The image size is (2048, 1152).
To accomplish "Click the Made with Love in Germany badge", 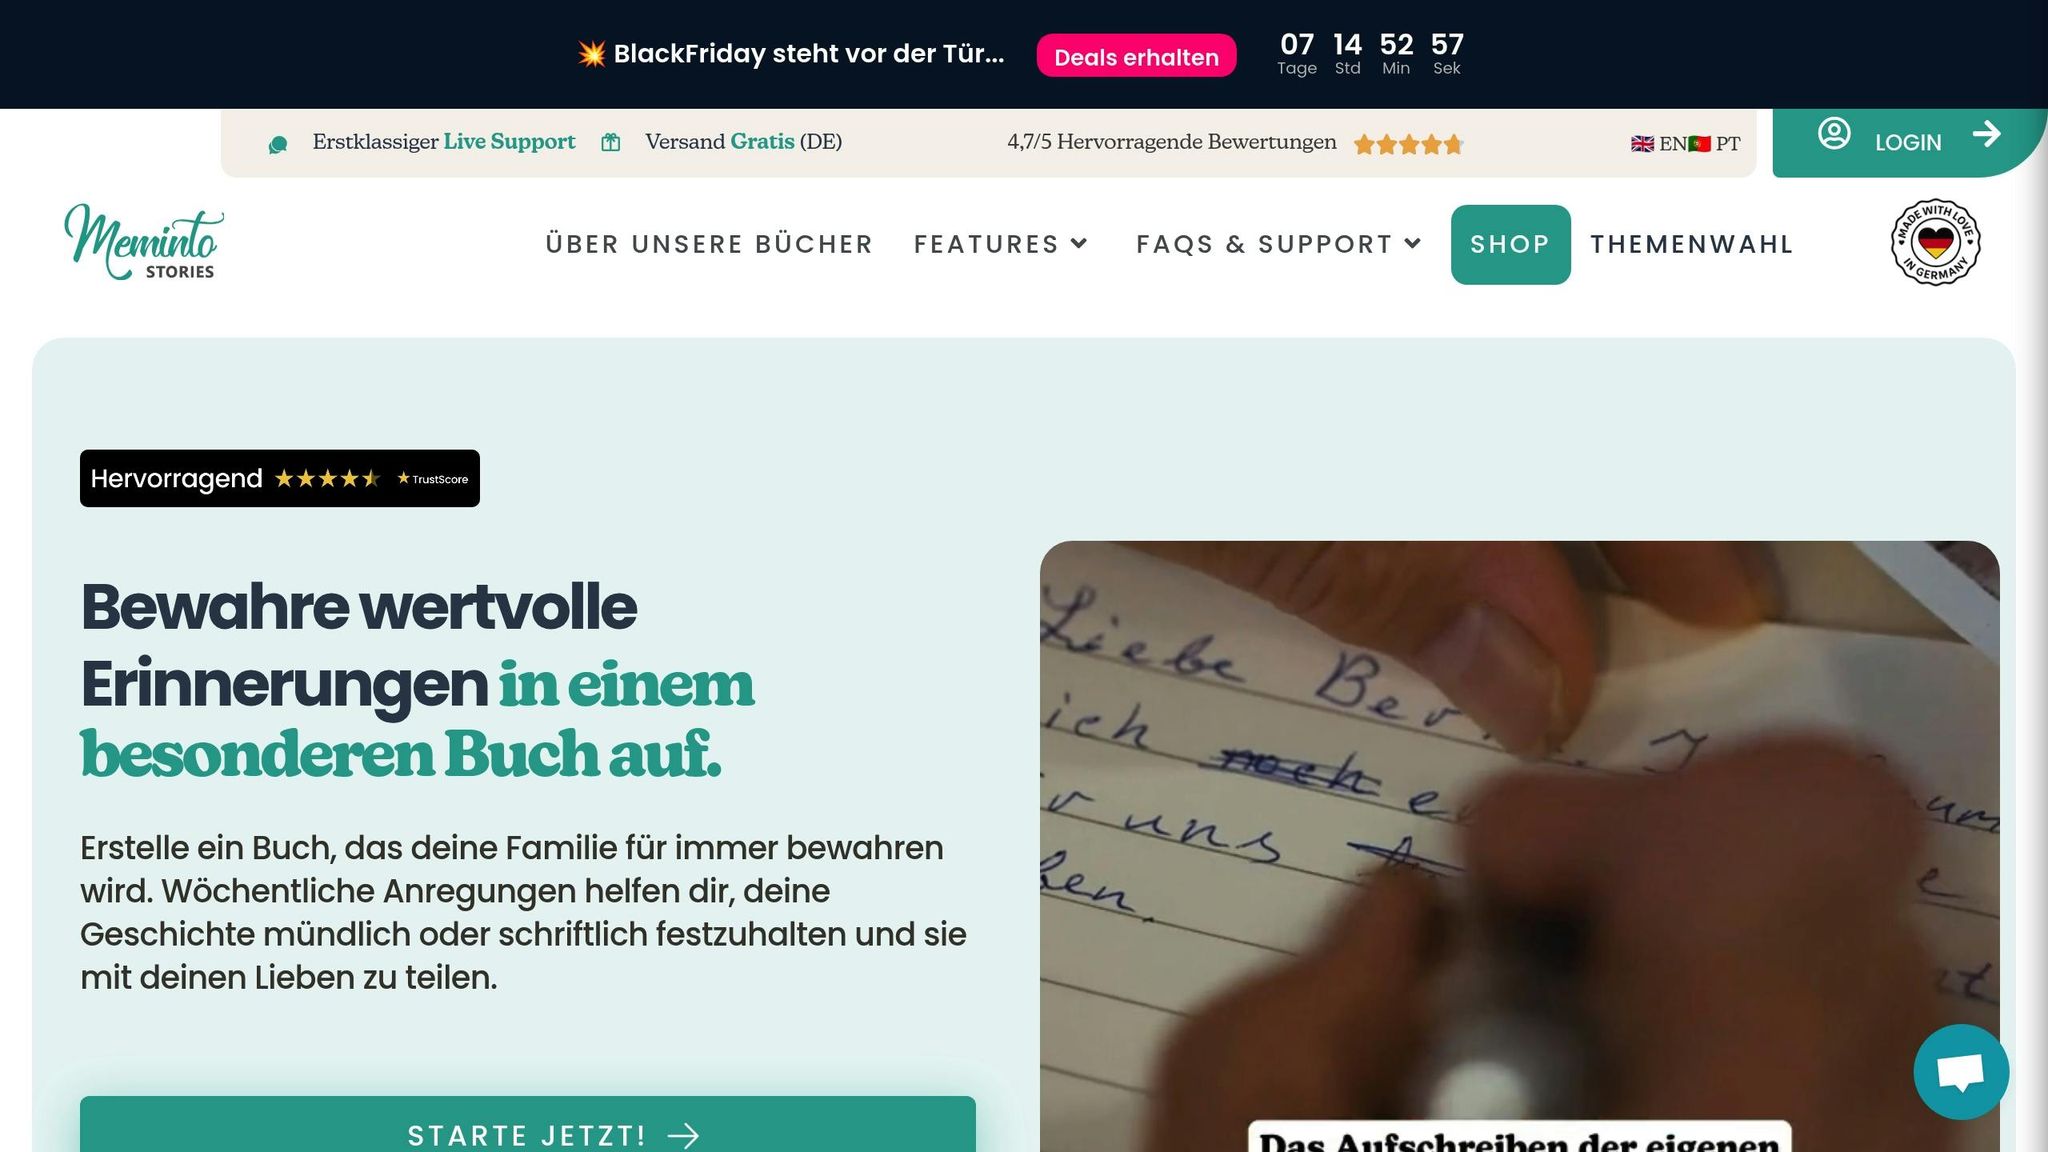I will [1935, 243].
